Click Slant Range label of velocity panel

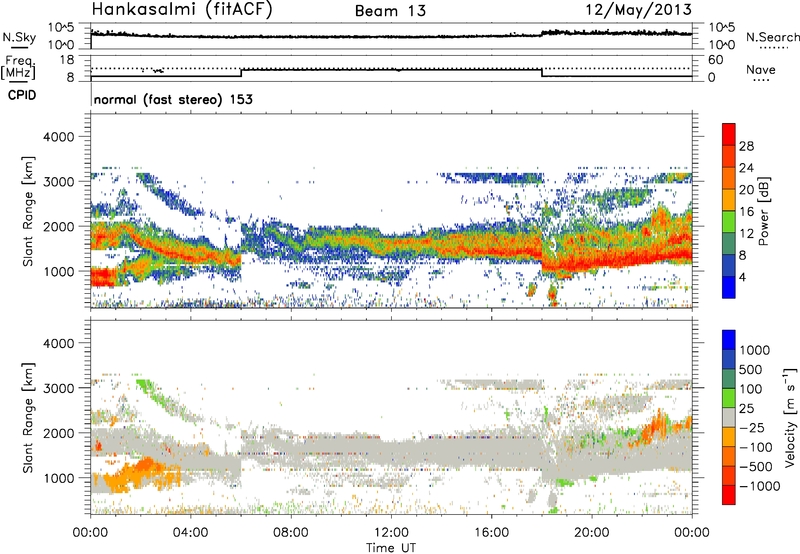pos(28,418)
